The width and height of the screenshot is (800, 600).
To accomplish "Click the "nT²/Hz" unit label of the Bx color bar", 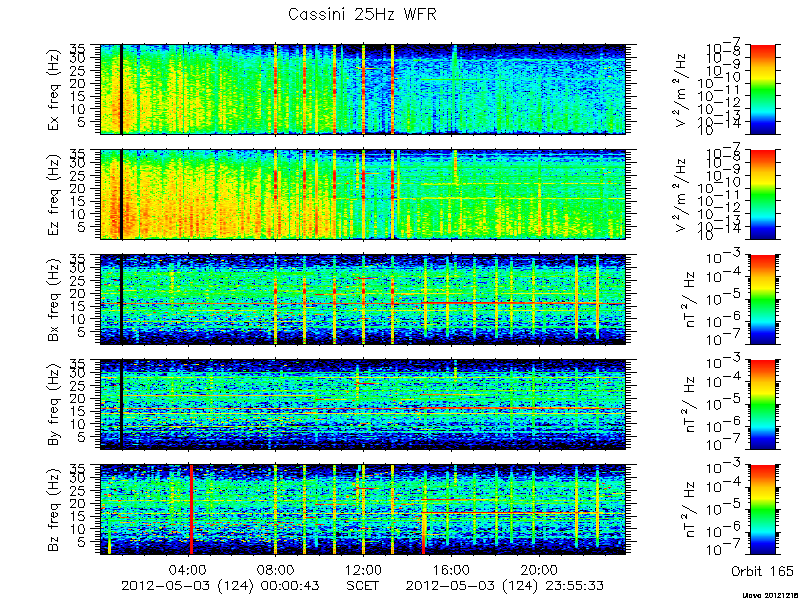I will point(691,299).
